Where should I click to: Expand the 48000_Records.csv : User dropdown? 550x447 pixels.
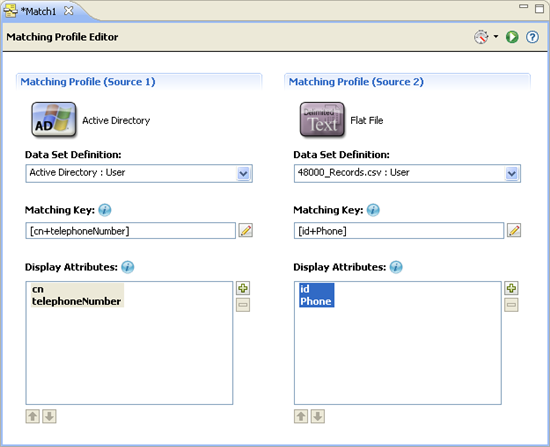coord(512,173)
